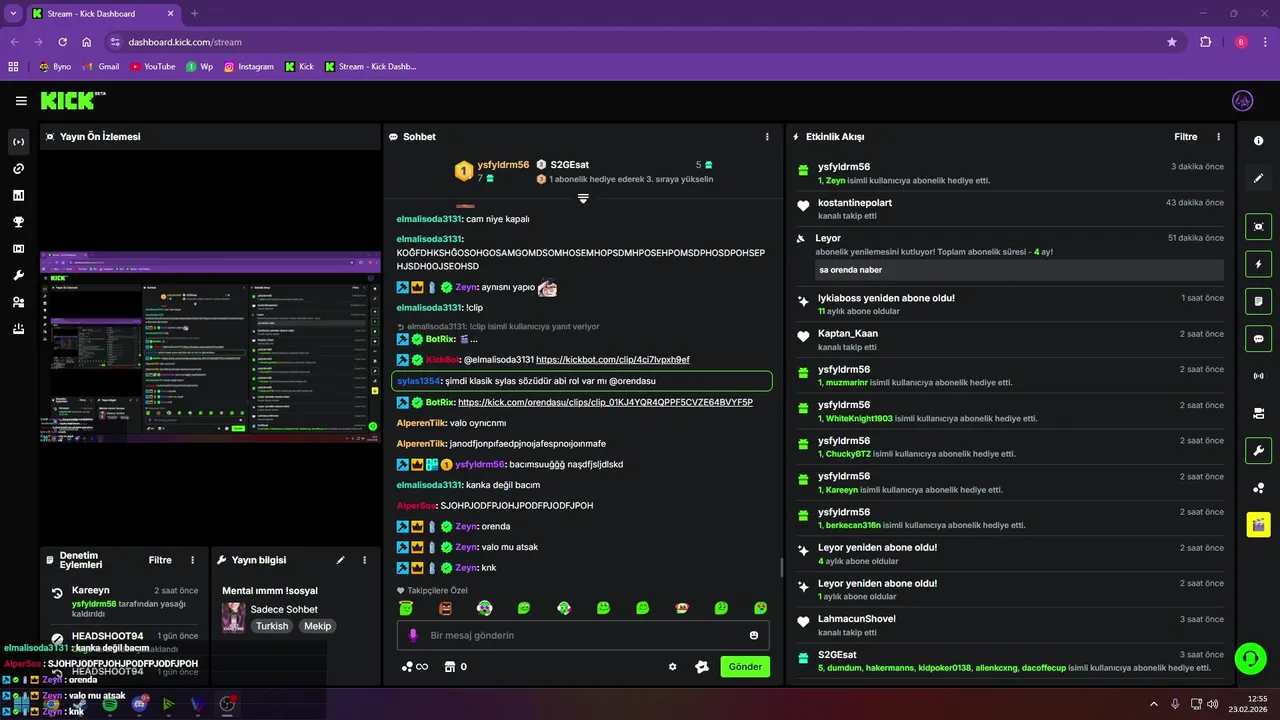
Task: Open the Gmail bookmark
Action: coord(101,67)
